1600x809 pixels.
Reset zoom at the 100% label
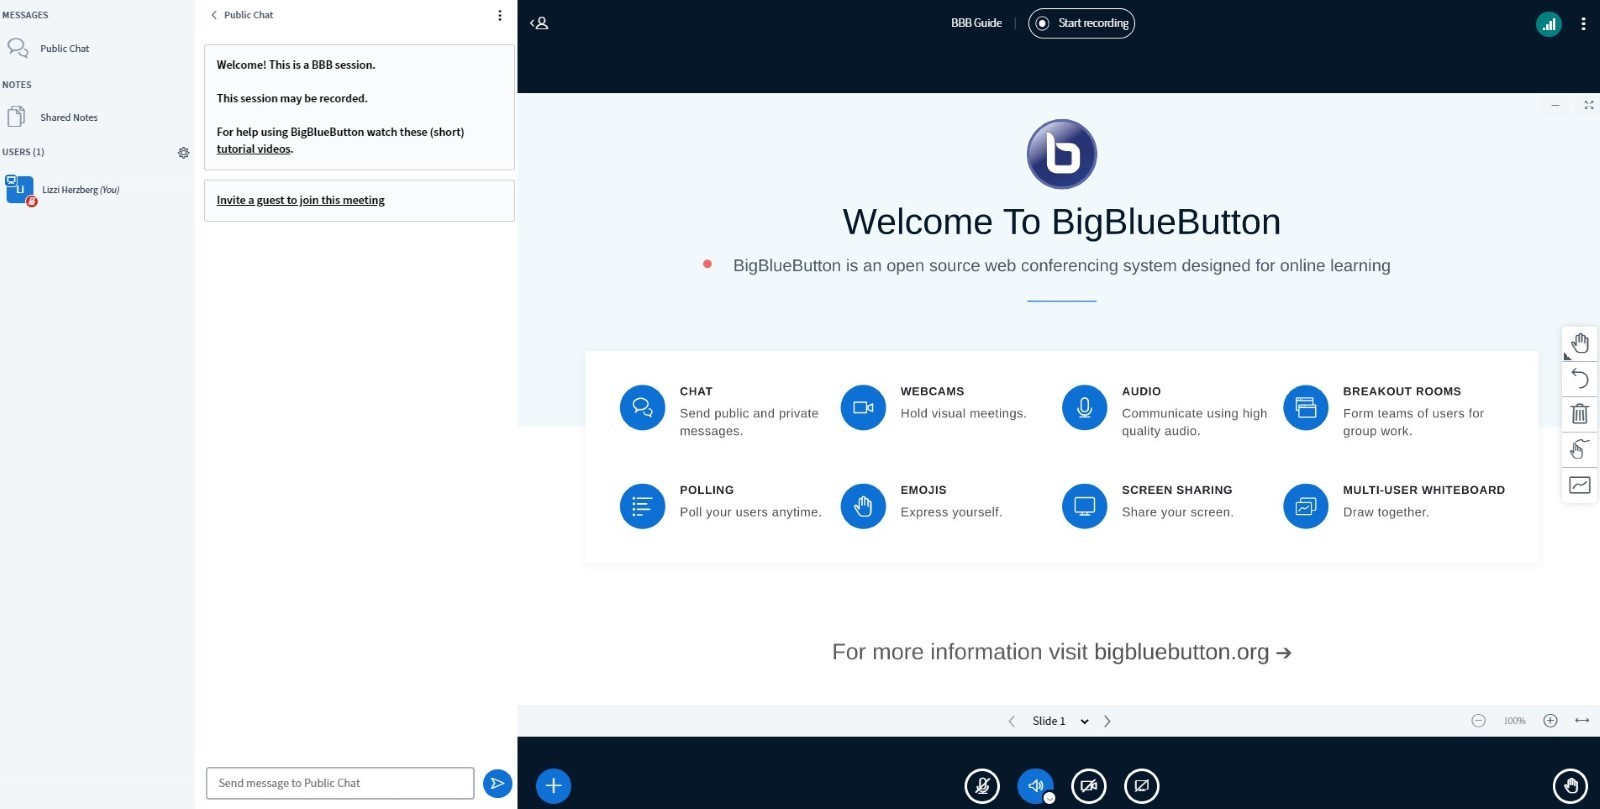tap(1514, 721)
